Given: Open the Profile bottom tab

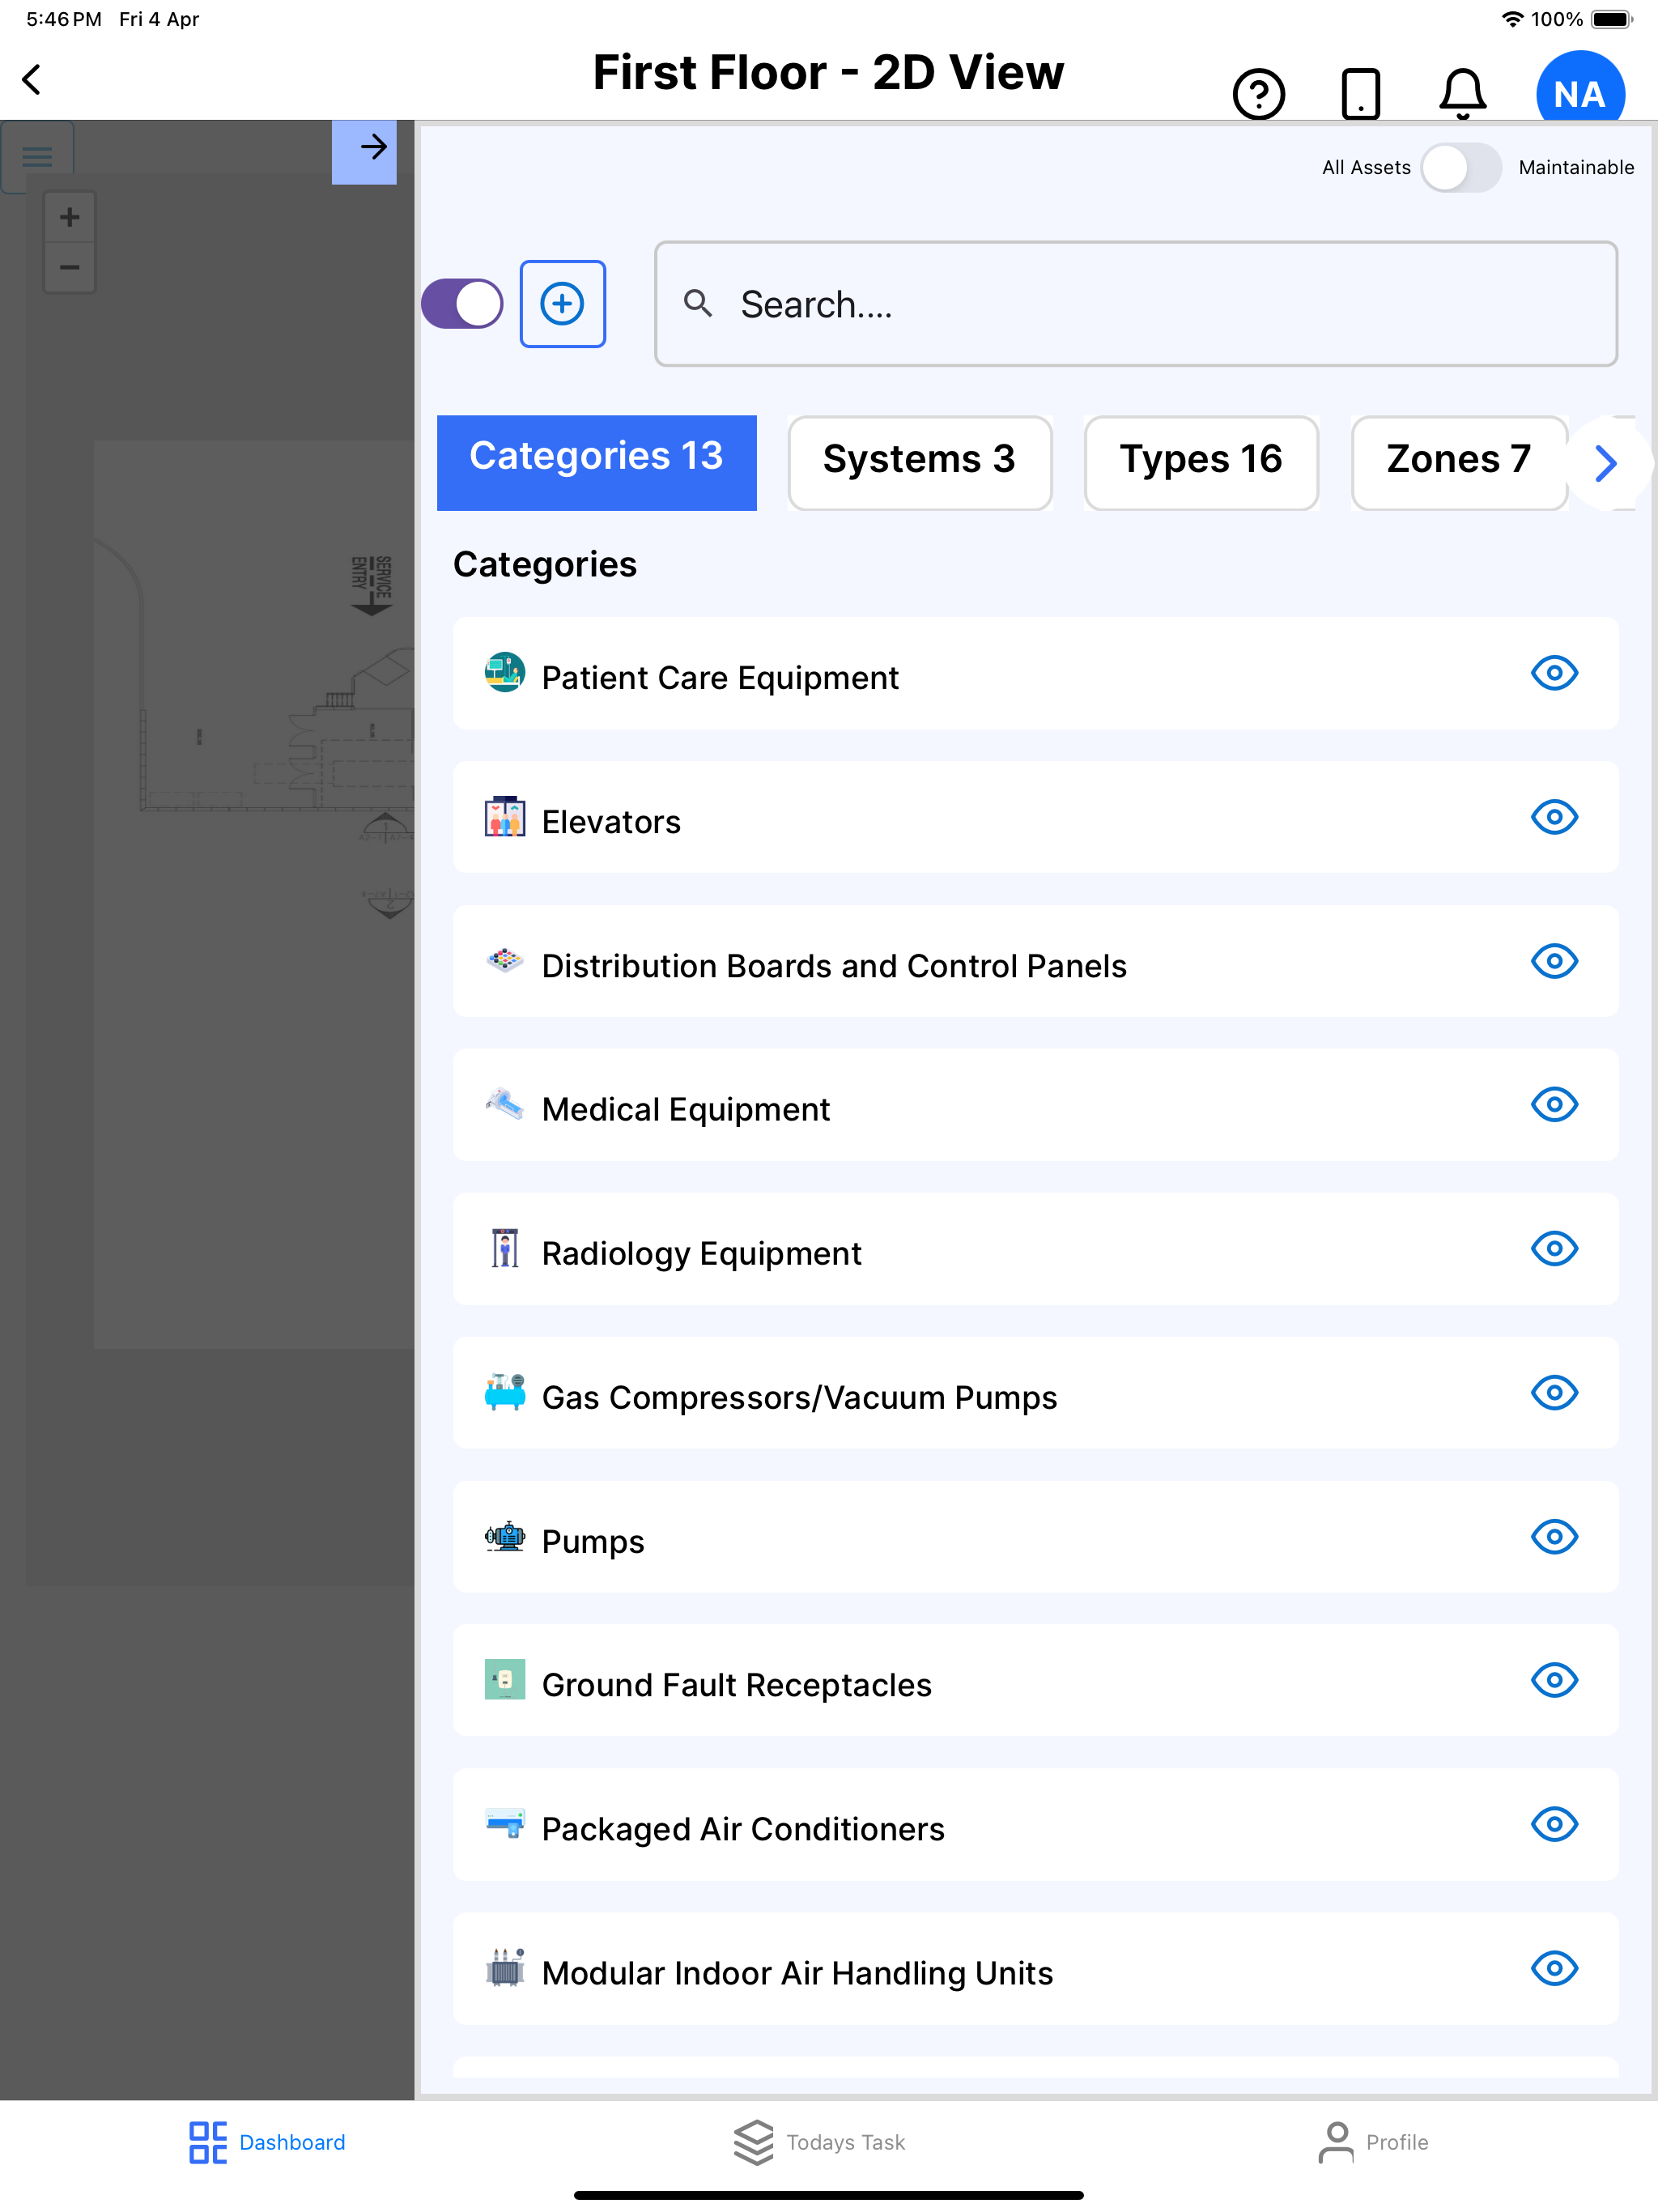Looking at the screenshot, I should coord(1373,2142).
